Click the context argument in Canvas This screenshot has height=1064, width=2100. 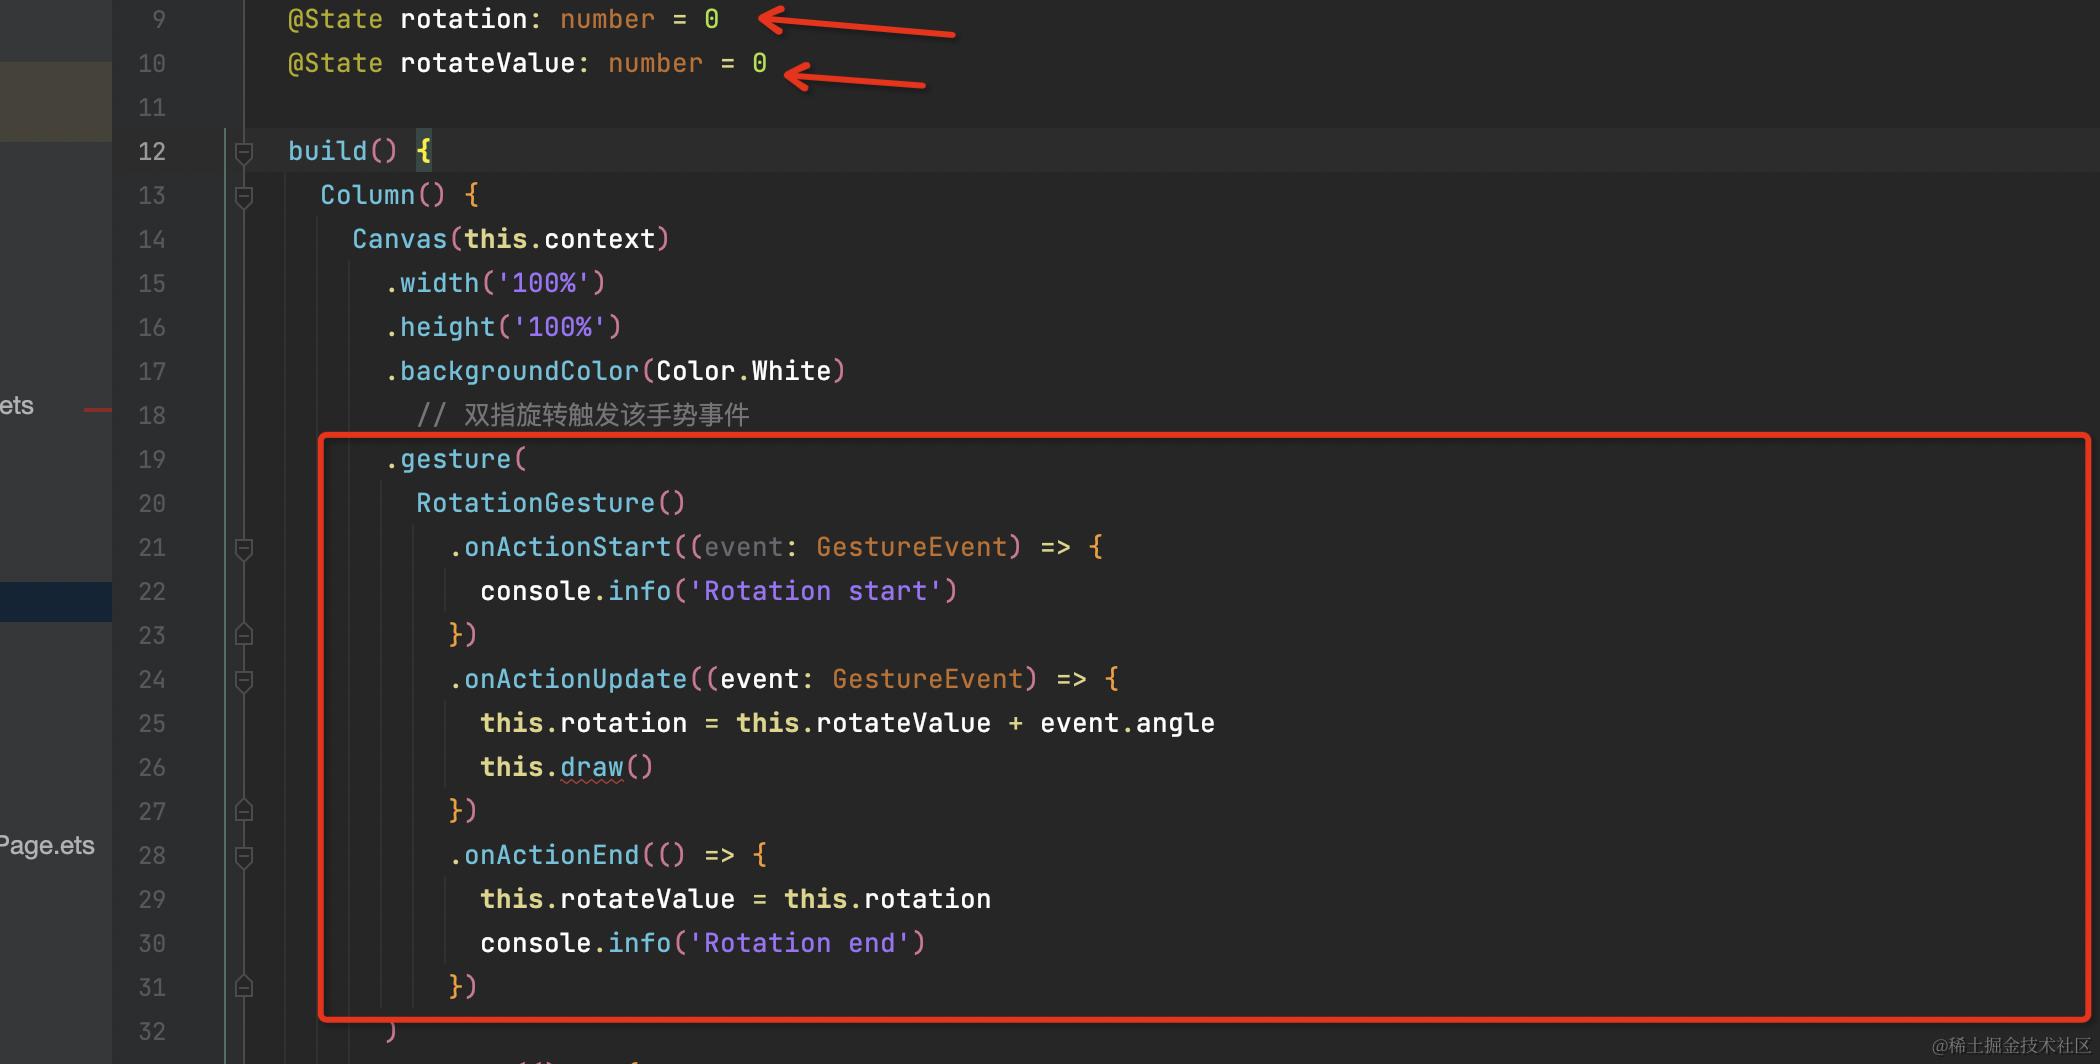tap(599, 239)
